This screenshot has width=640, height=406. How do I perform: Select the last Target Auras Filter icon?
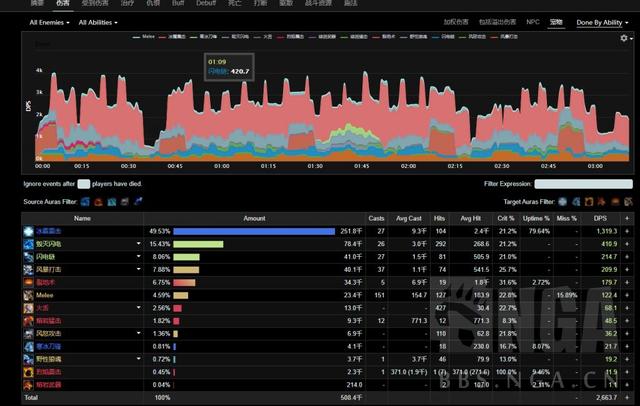(x=628, y=202)
